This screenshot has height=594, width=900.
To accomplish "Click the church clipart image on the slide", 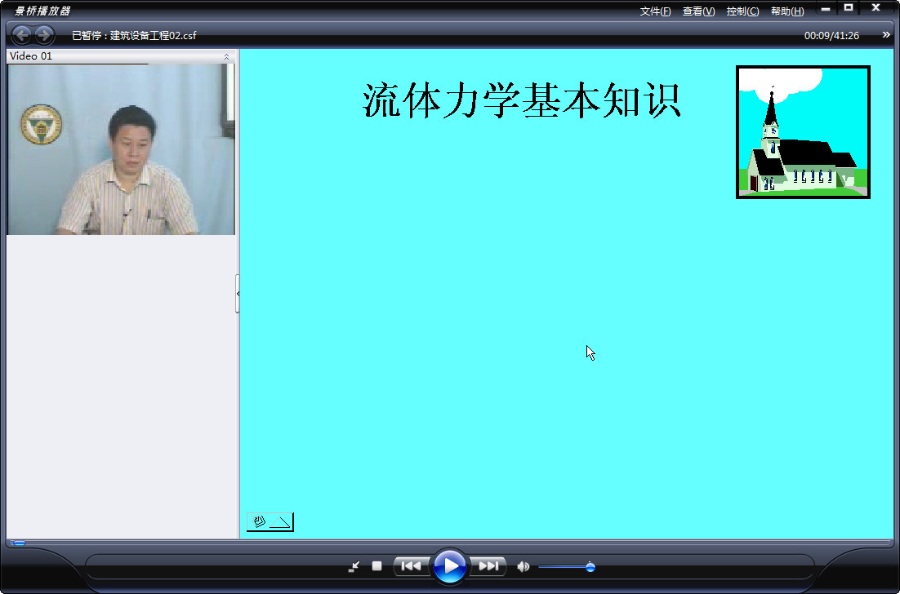I will pyautogui.click(x=803, y=132).
